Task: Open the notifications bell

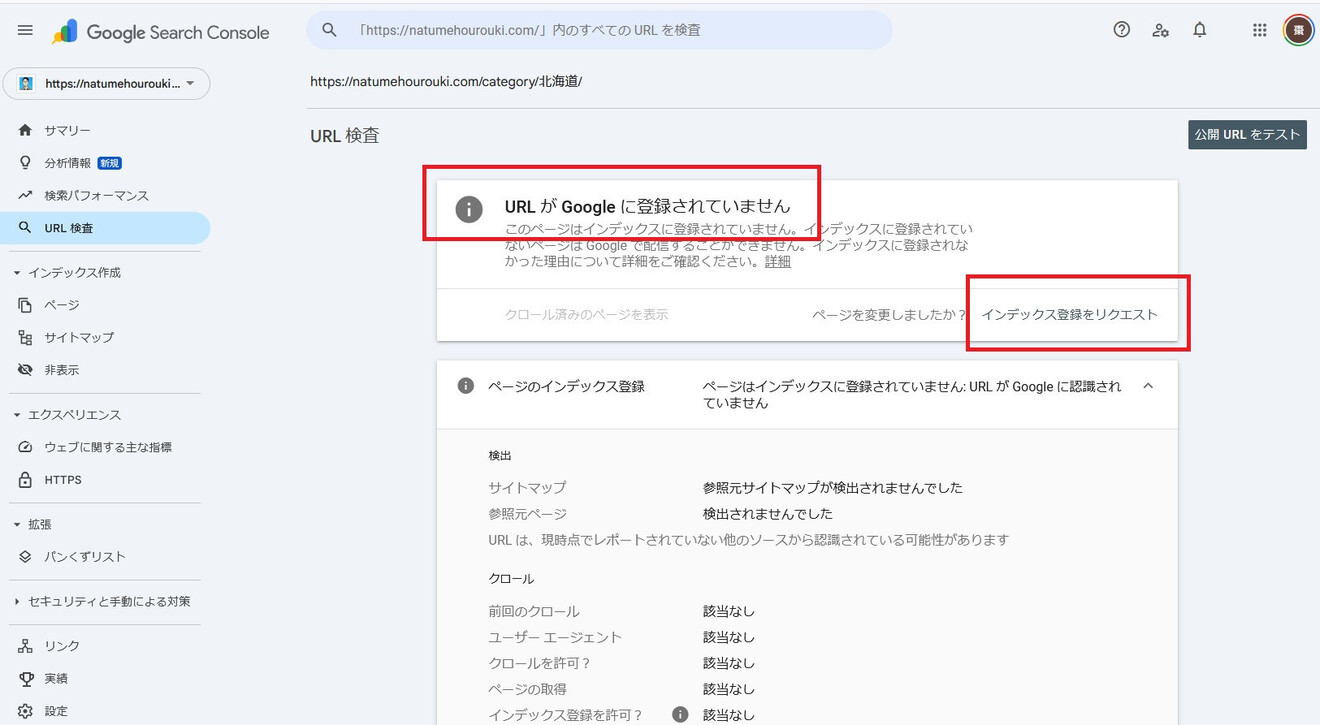Action: click(x=1200, y=30)
